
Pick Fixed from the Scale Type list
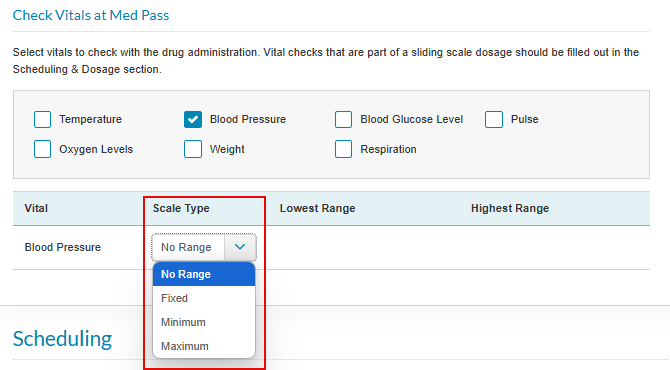click(x=204, y=298)
